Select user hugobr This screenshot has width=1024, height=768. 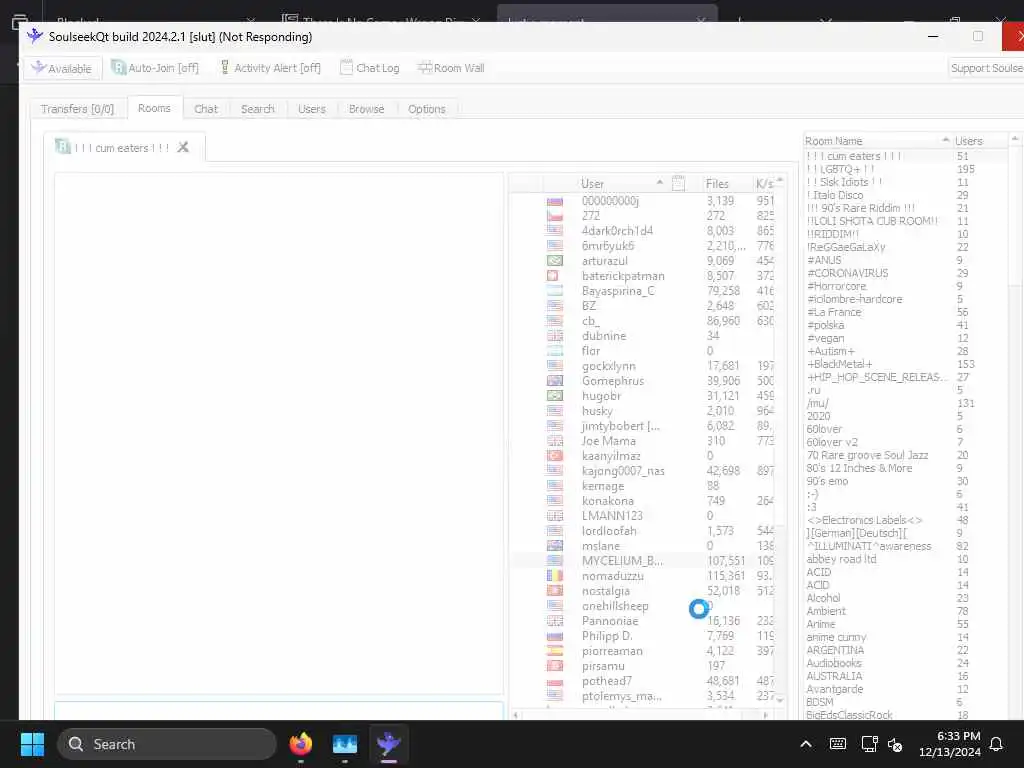click(x=601, y=396)
